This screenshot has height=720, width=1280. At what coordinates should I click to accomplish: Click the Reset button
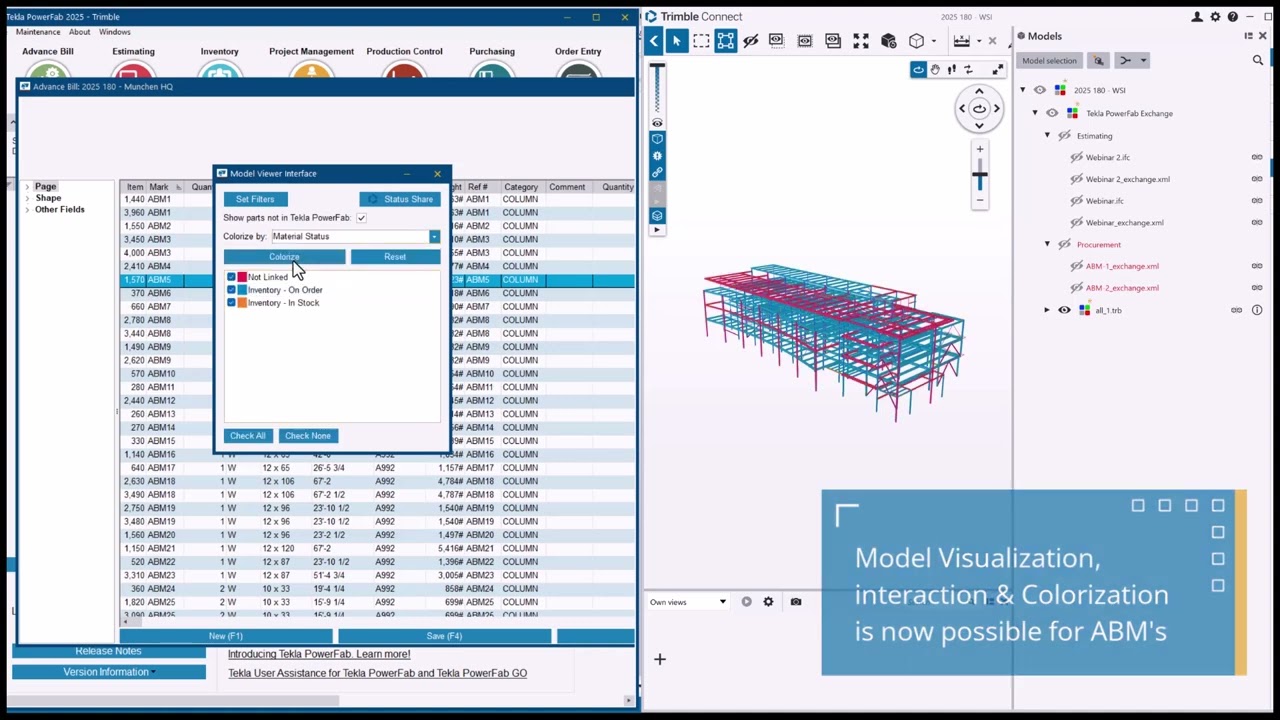coord(395,257)
